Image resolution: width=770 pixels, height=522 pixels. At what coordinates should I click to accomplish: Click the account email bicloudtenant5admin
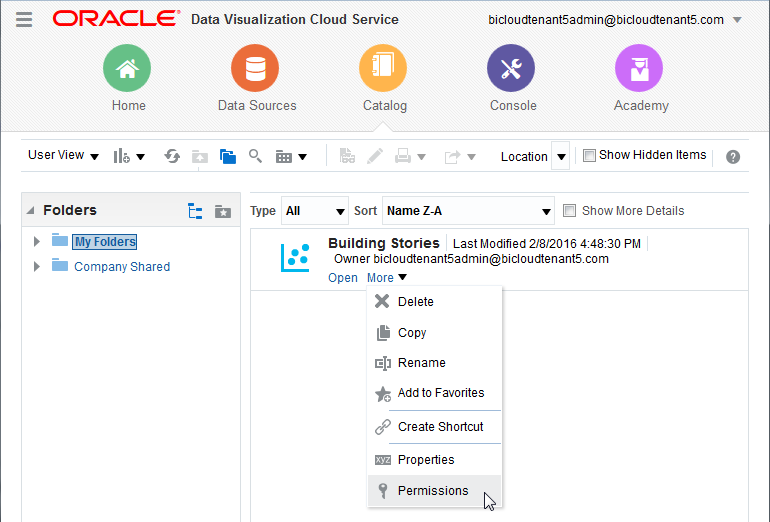point(605,20)
